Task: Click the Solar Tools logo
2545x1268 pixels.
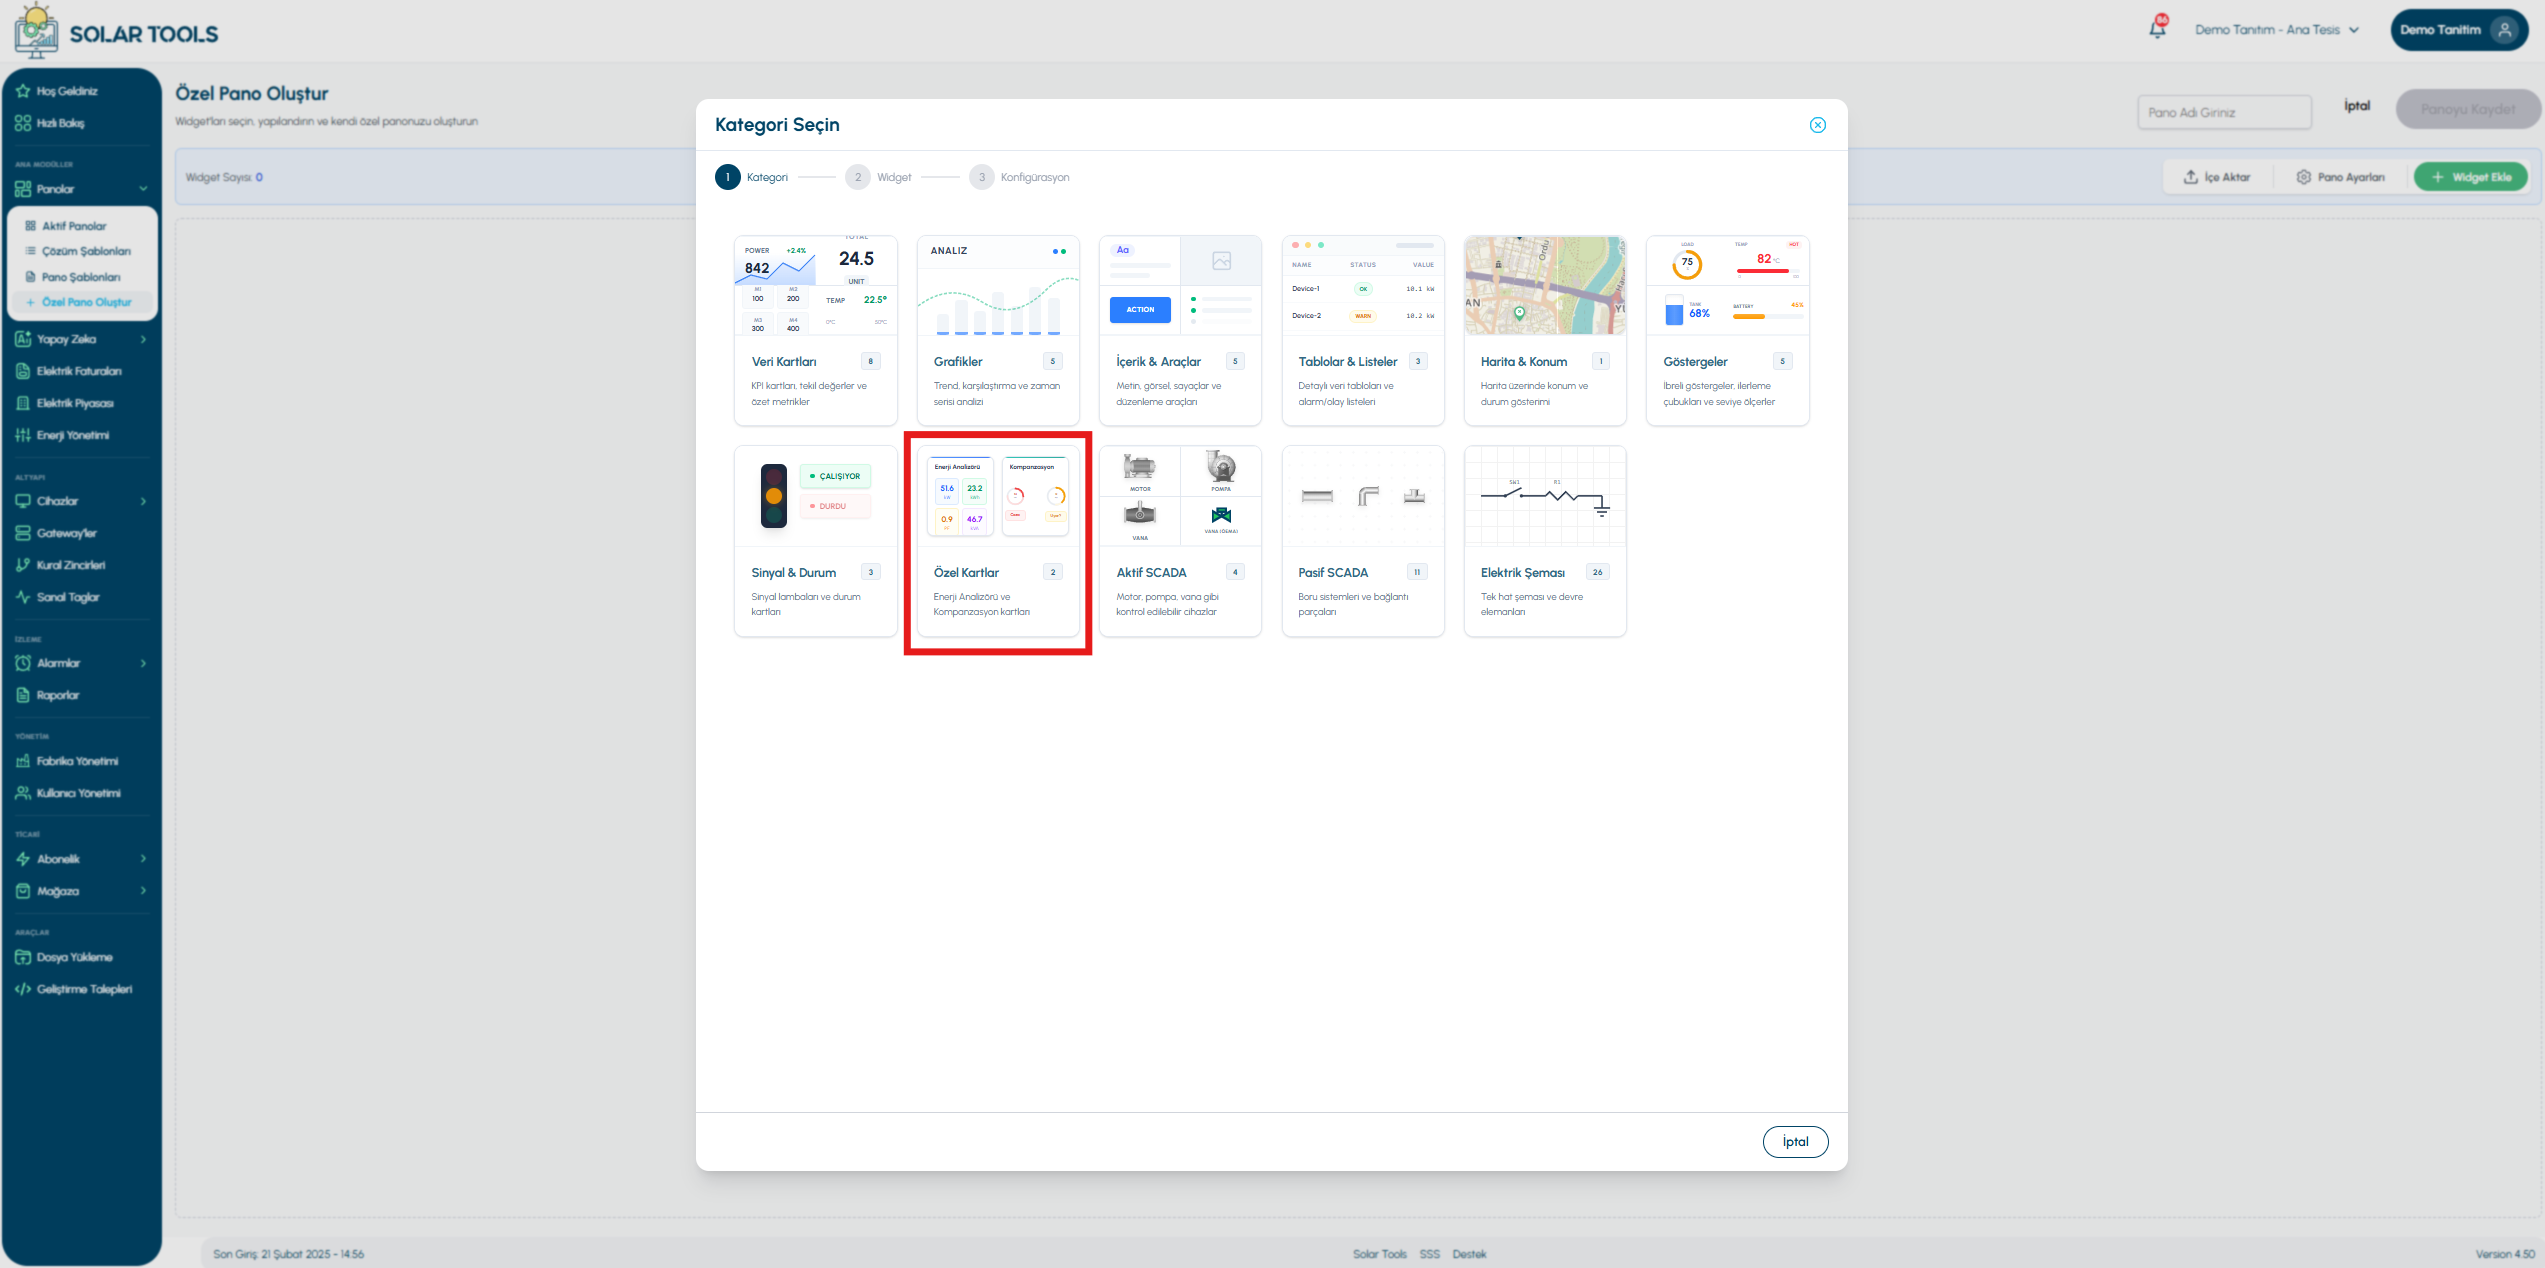Action: pos(116,32)
